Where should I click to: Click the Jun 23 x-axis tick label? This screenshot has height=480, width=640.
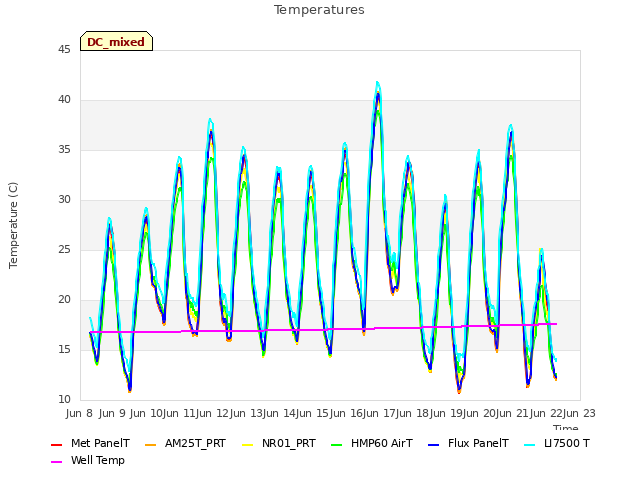point(579,413)
